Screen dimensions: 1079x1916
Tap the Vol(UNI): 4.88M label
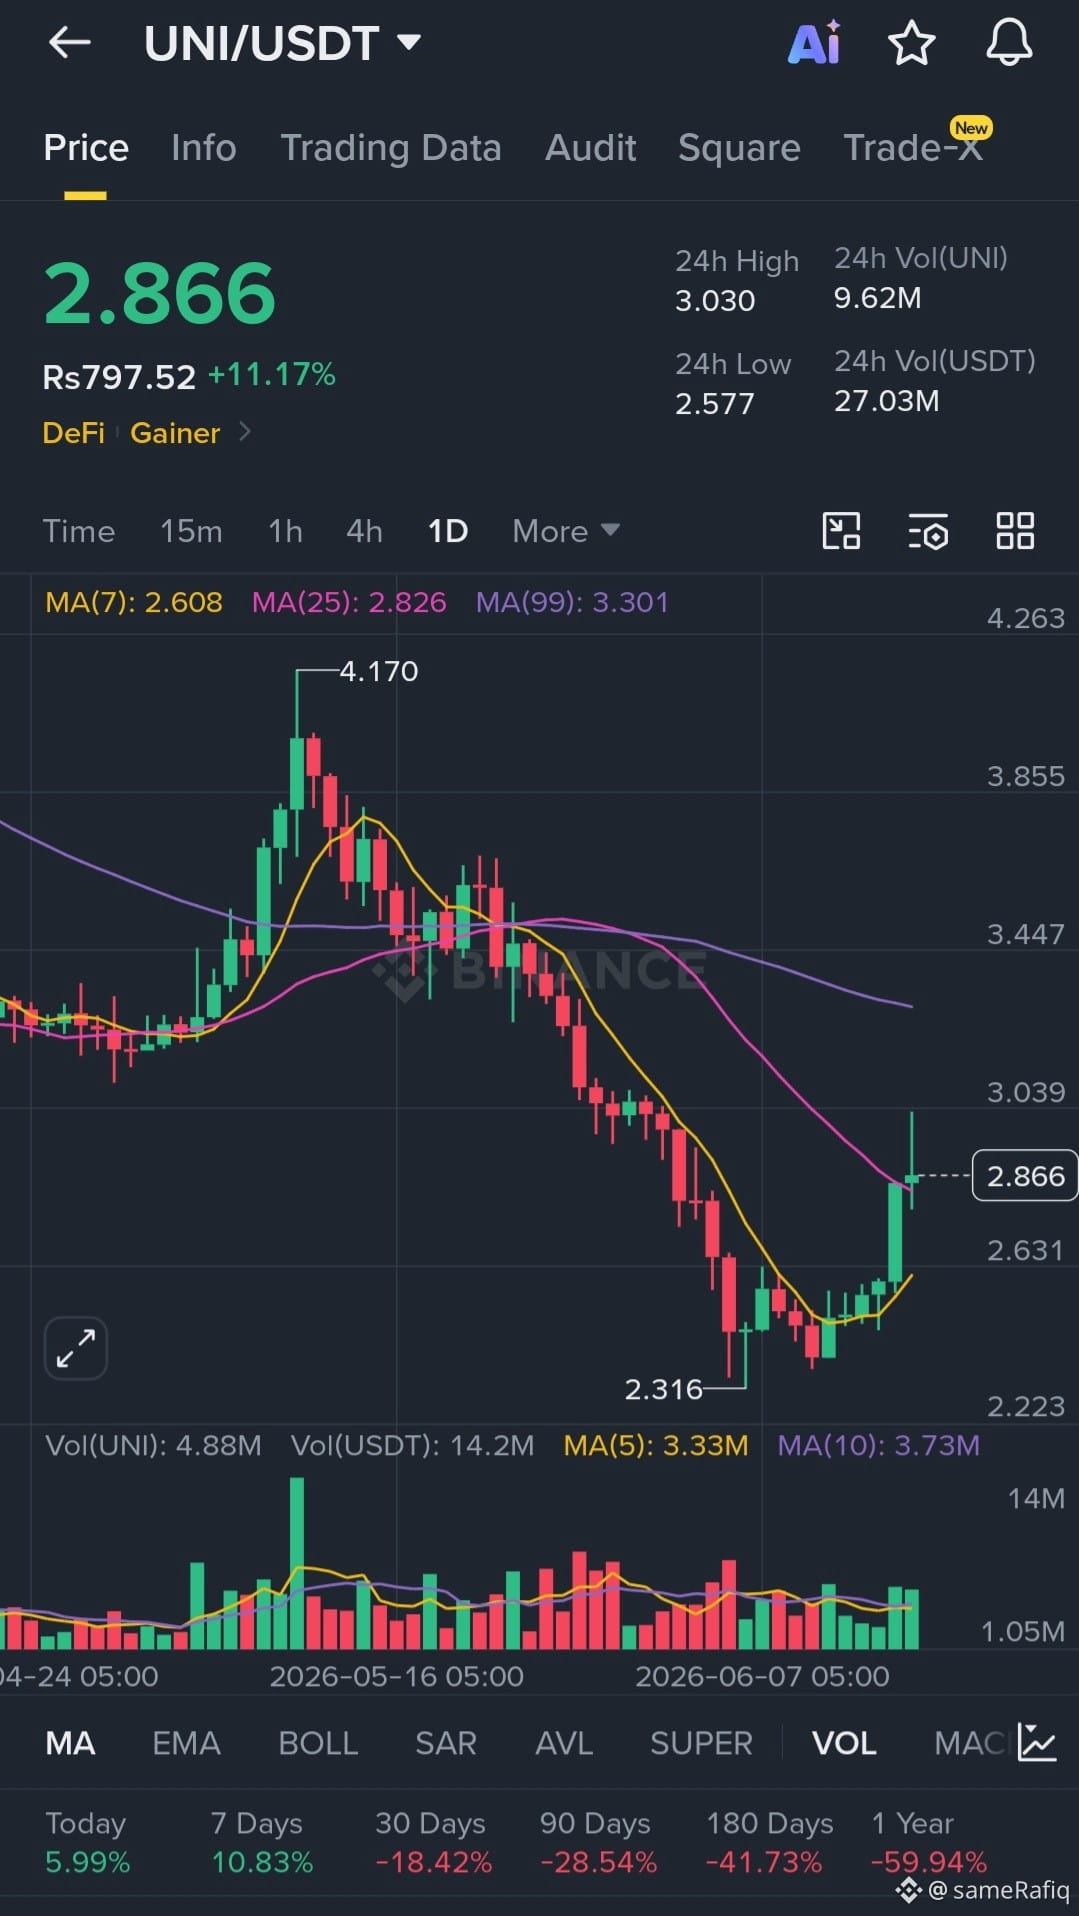click(x=154, y=1445)
